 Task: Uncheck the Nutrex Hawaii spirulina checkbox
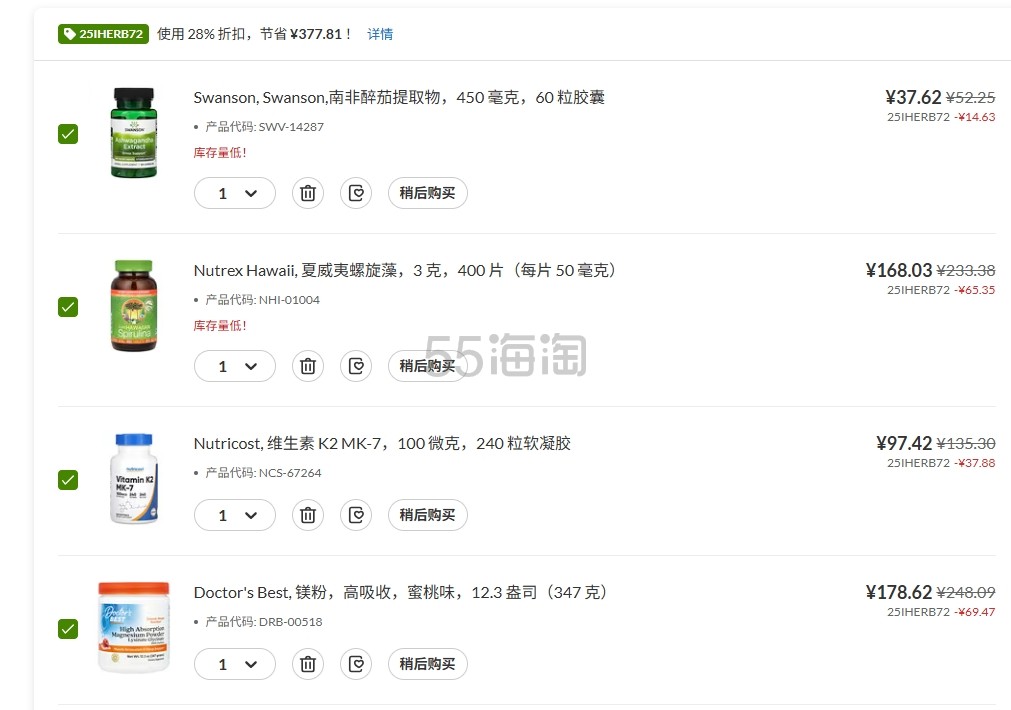click(x=68, y=307)
